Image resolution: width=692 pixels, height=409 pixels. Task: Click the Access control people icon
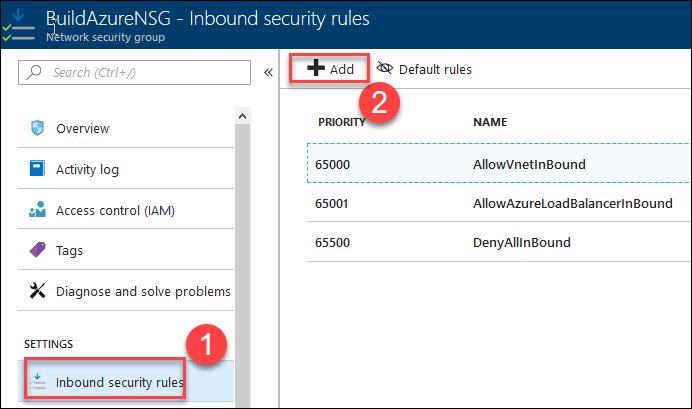point(37,210)
